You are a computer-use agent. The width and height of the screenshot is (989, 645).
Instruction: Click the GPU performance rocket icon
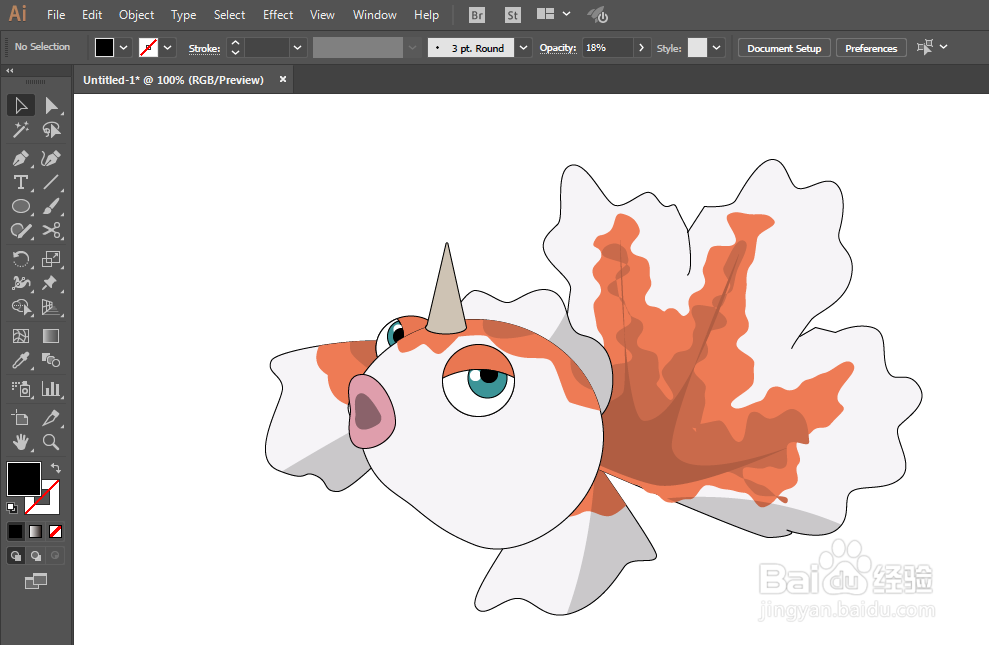[x=597, y=15]
